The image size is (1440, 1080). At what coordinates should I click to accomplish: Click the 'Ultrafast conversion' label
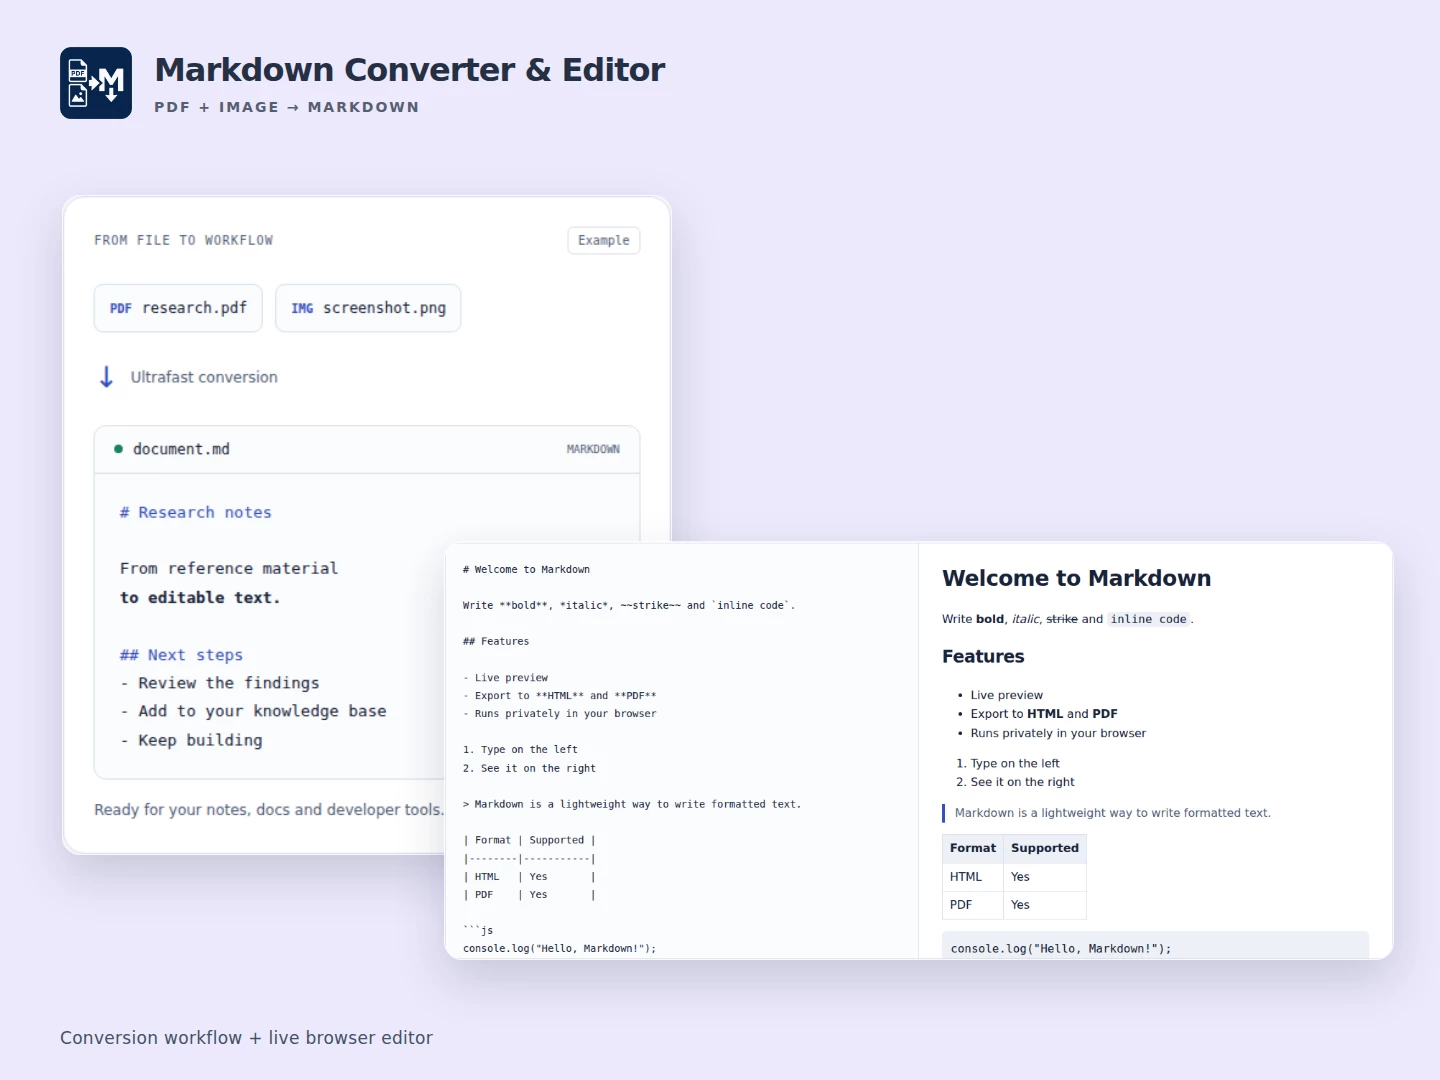[204, 377]
